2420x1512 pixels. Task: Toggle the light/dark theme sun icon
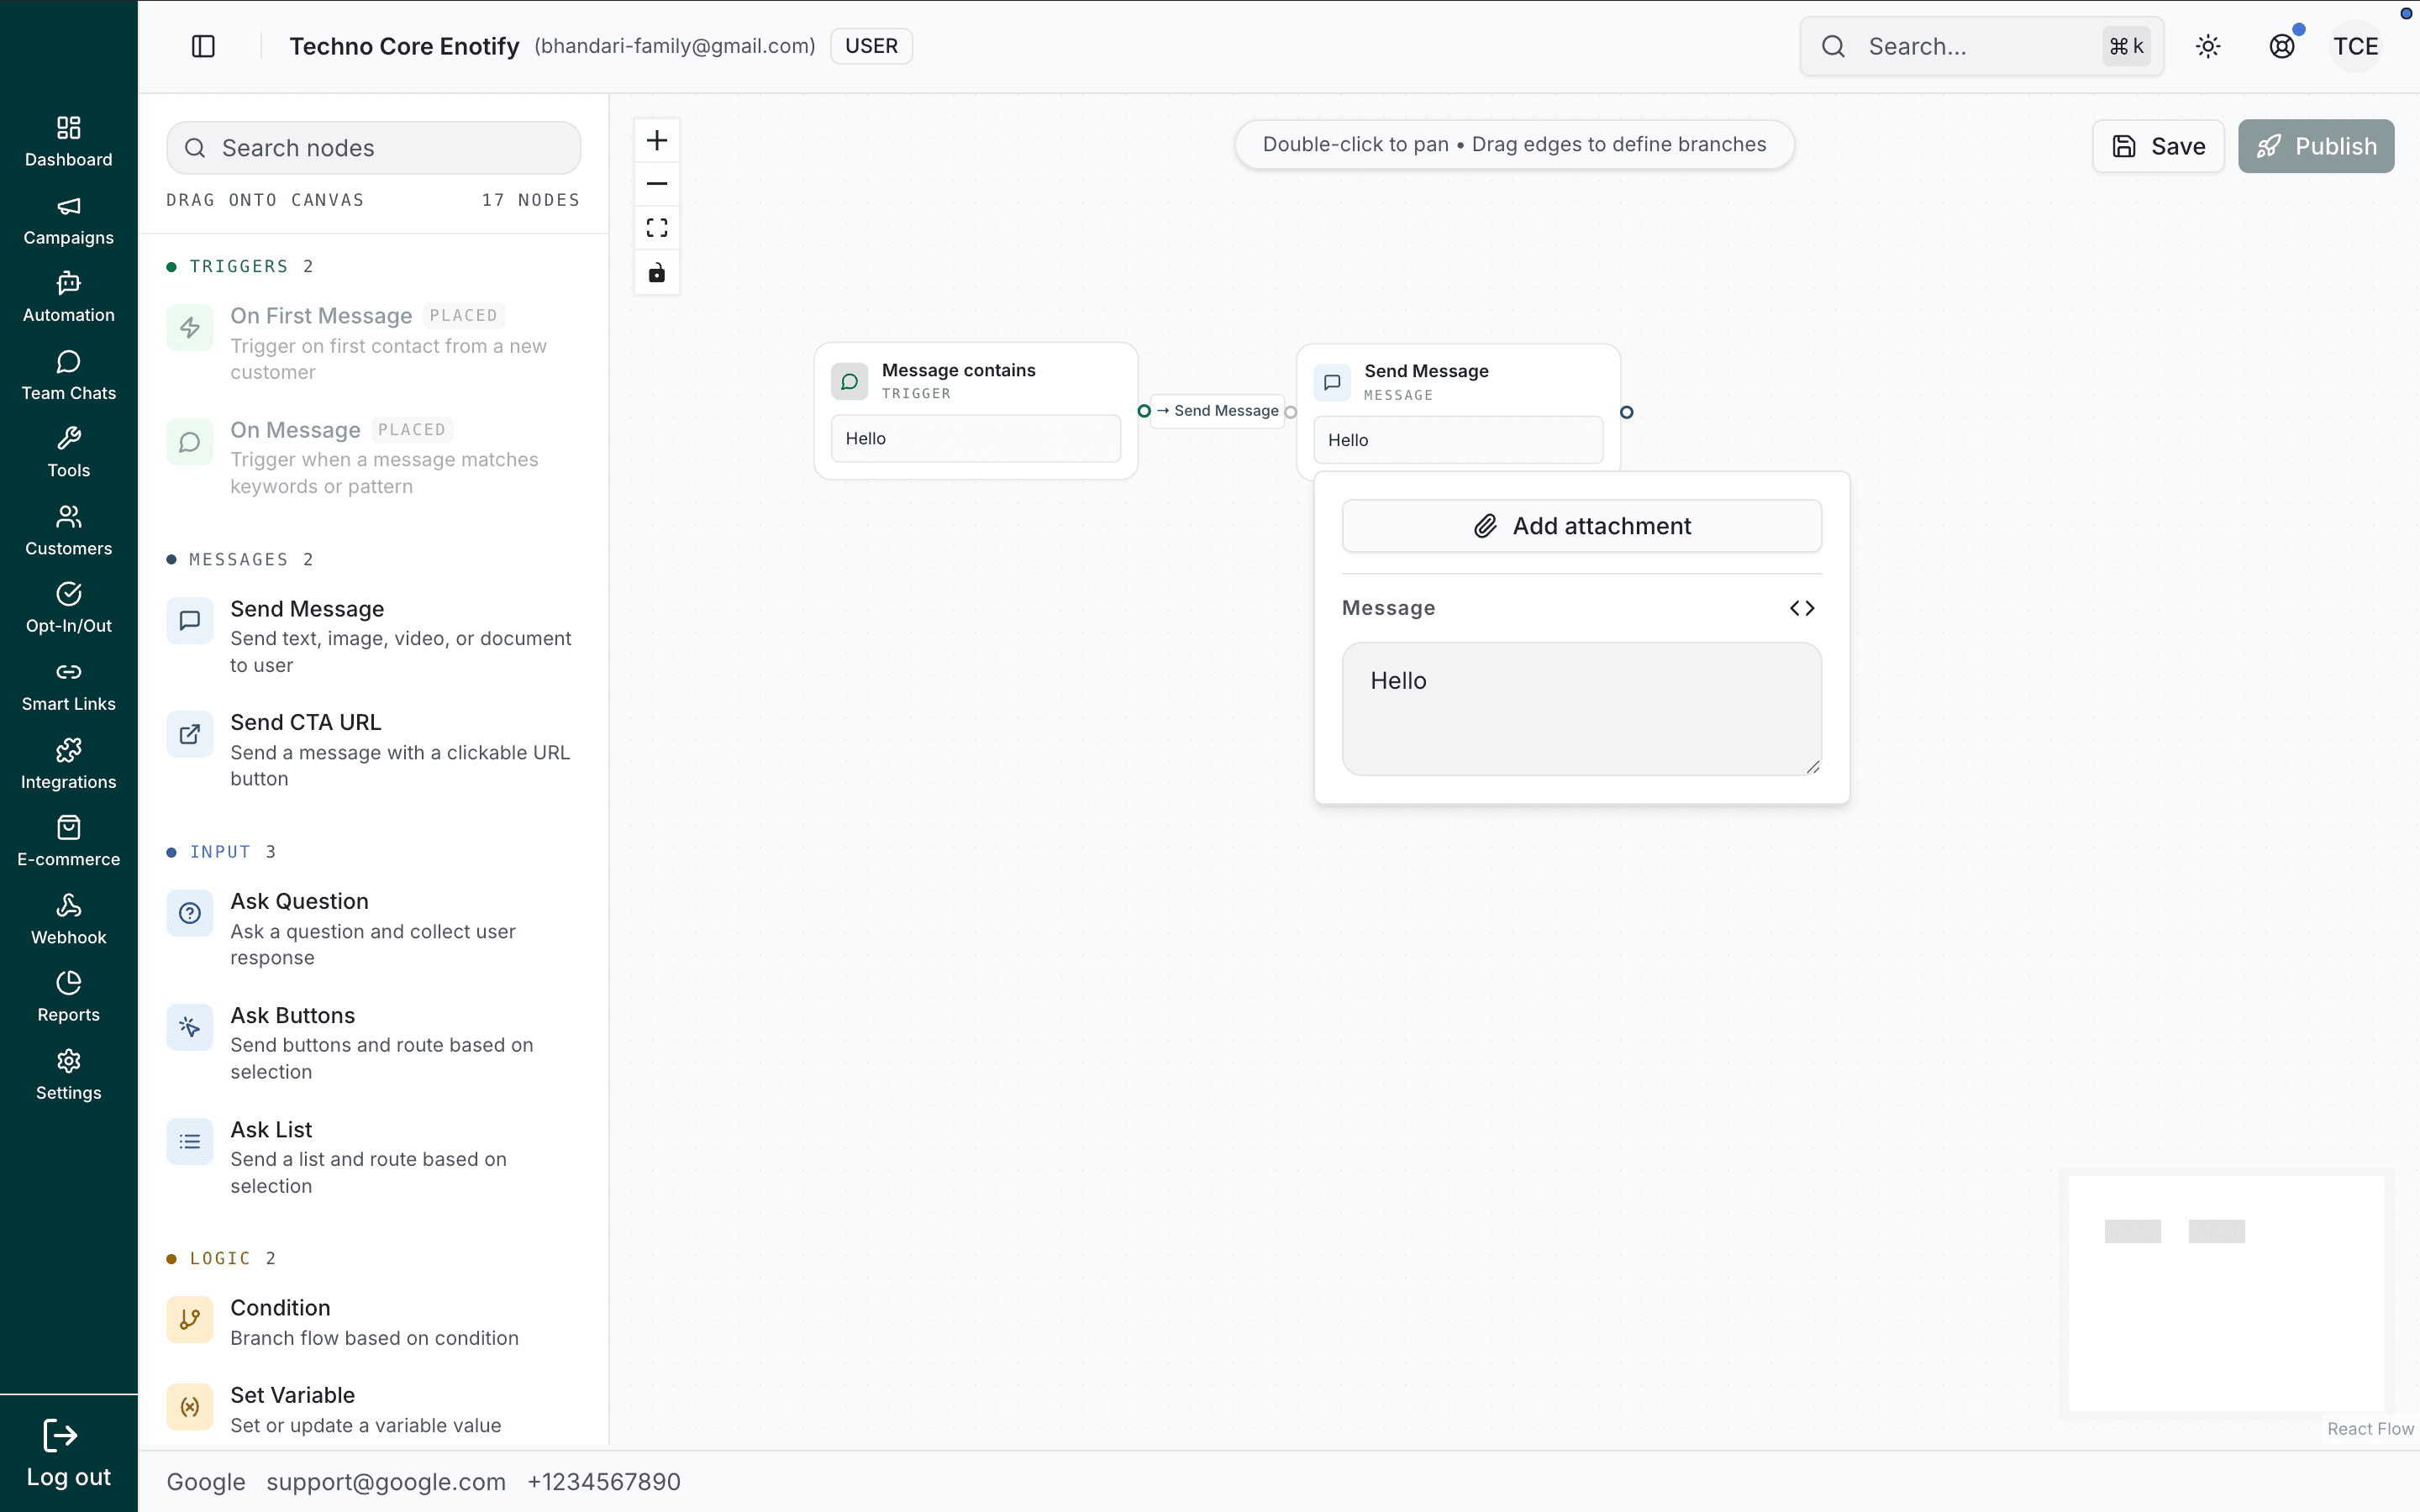2208,46
